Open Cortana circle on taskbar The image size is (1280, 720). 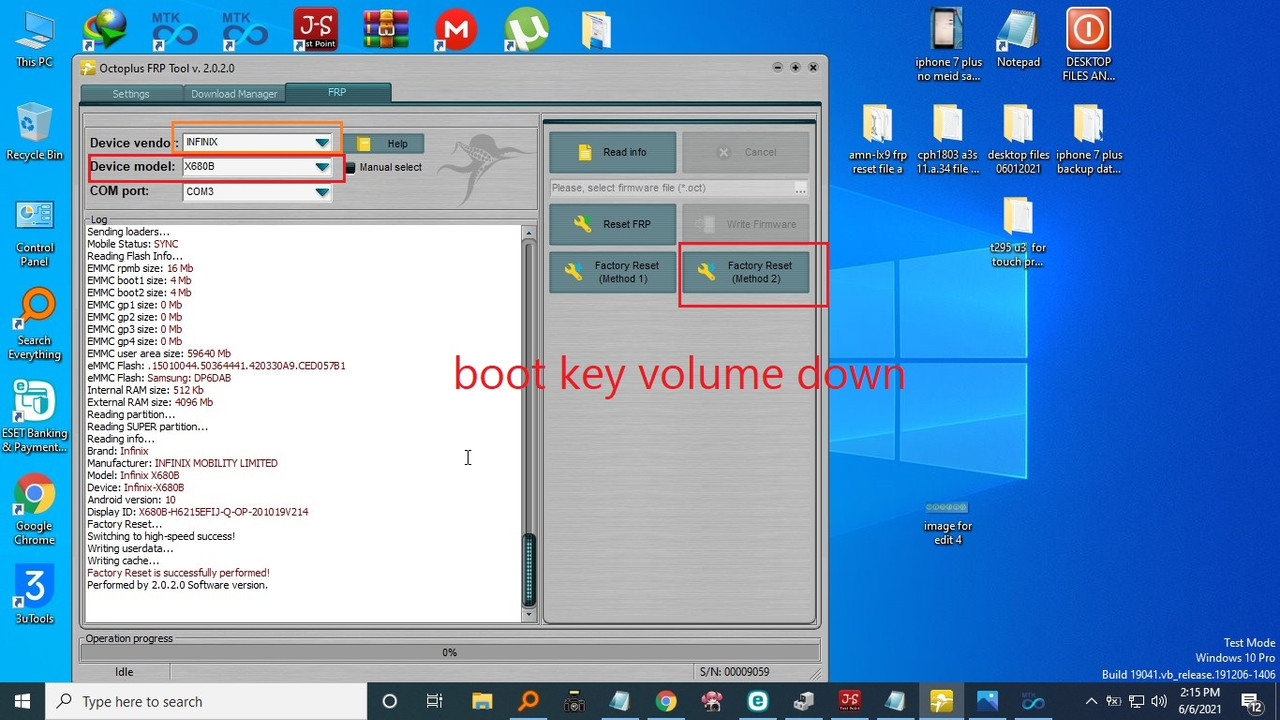click(389, 701)
